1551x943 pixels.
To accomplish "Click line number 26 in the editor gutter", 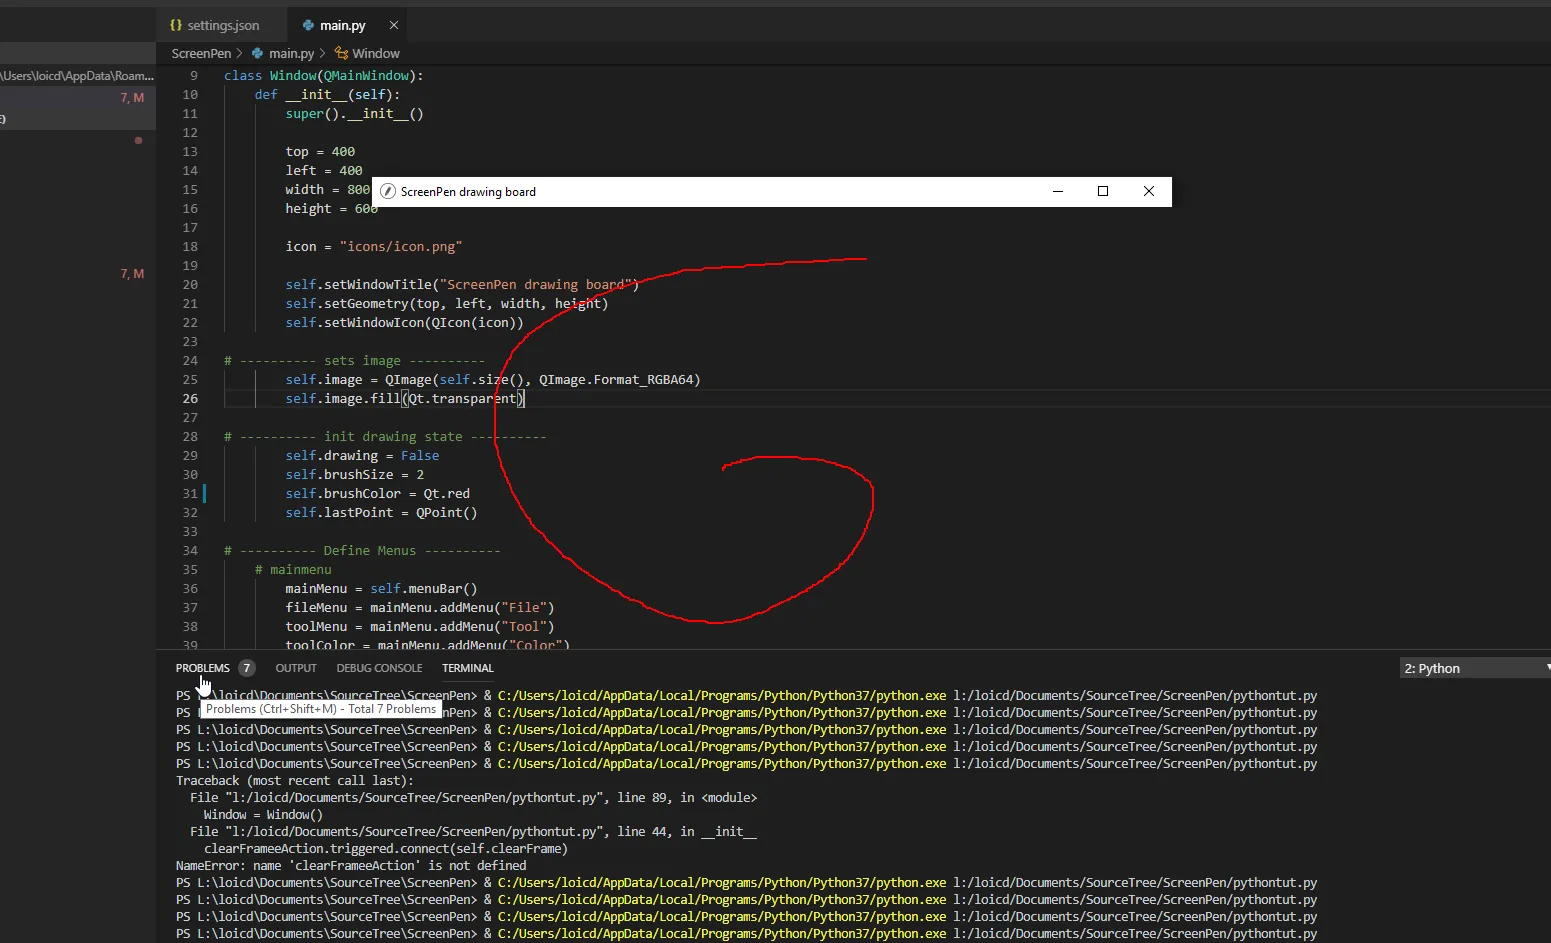I will click(x=190, y=399).
